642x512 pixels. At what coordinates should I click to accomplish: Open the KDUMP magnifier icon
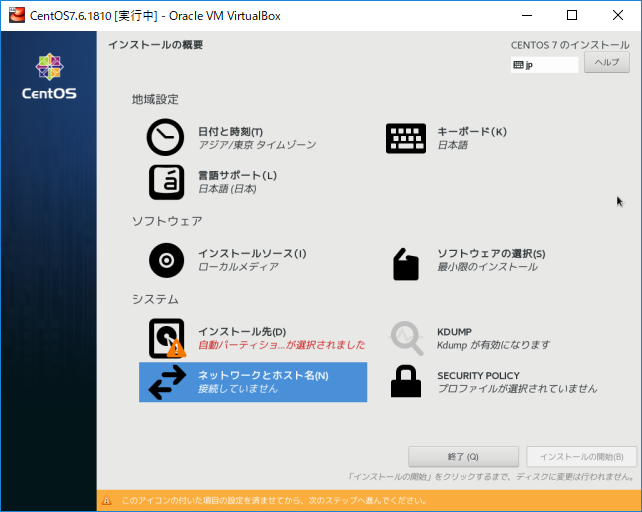coord(406,338)
